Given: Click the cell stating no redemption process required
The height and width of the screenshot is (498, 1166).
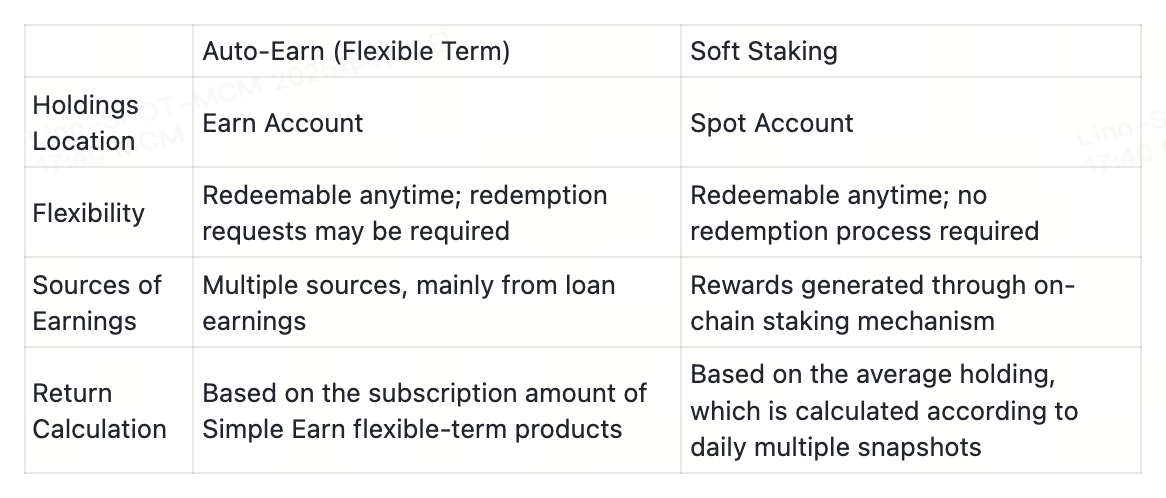Looking at the screenshot, I should pos(864,213).
